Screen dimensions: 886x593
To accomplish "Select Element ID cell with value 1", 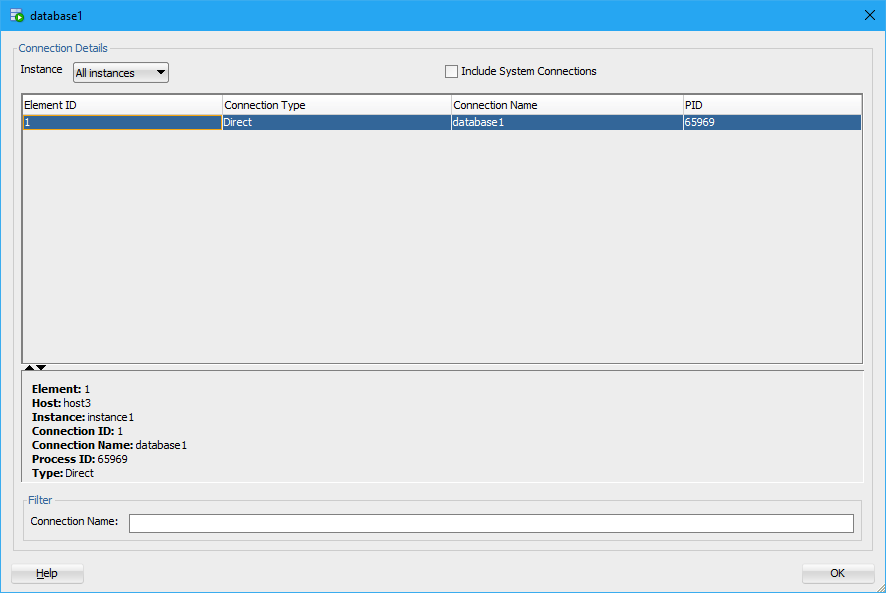I will 122,122.
